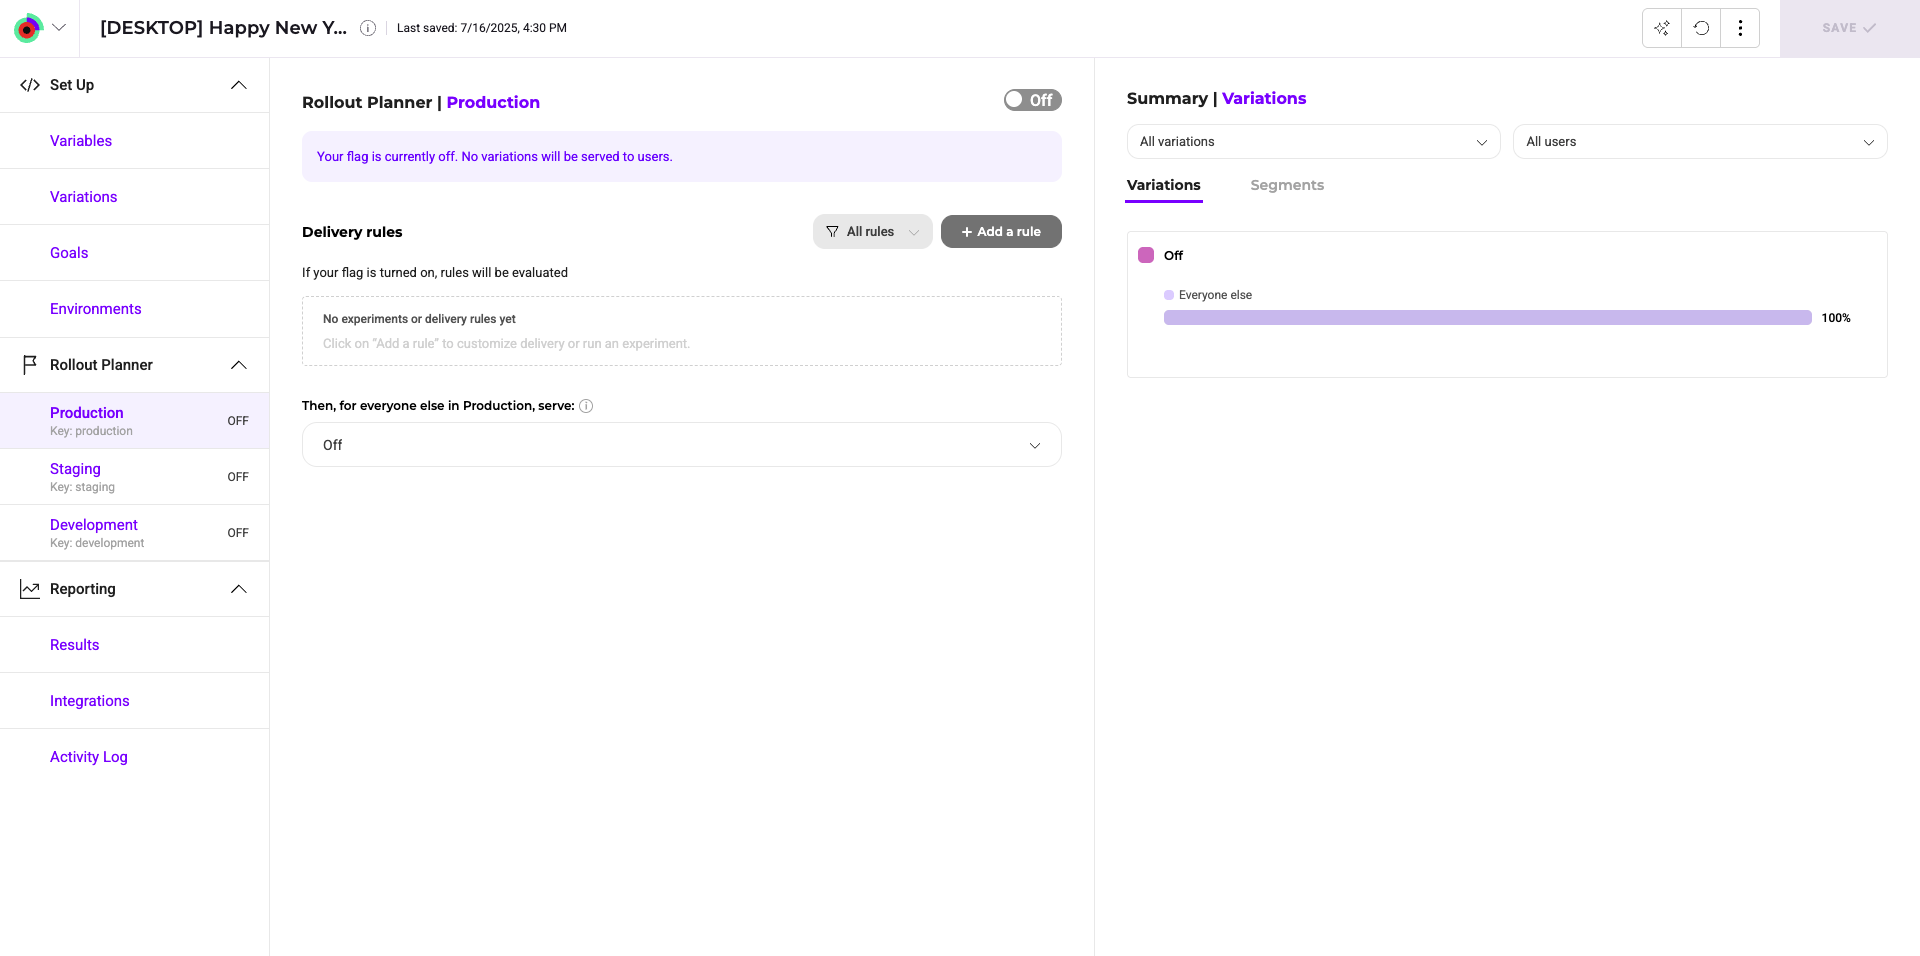Toggle the Production flag On/Off switch
Viewport: 1920px width, 956px height.
[1032, 100]
